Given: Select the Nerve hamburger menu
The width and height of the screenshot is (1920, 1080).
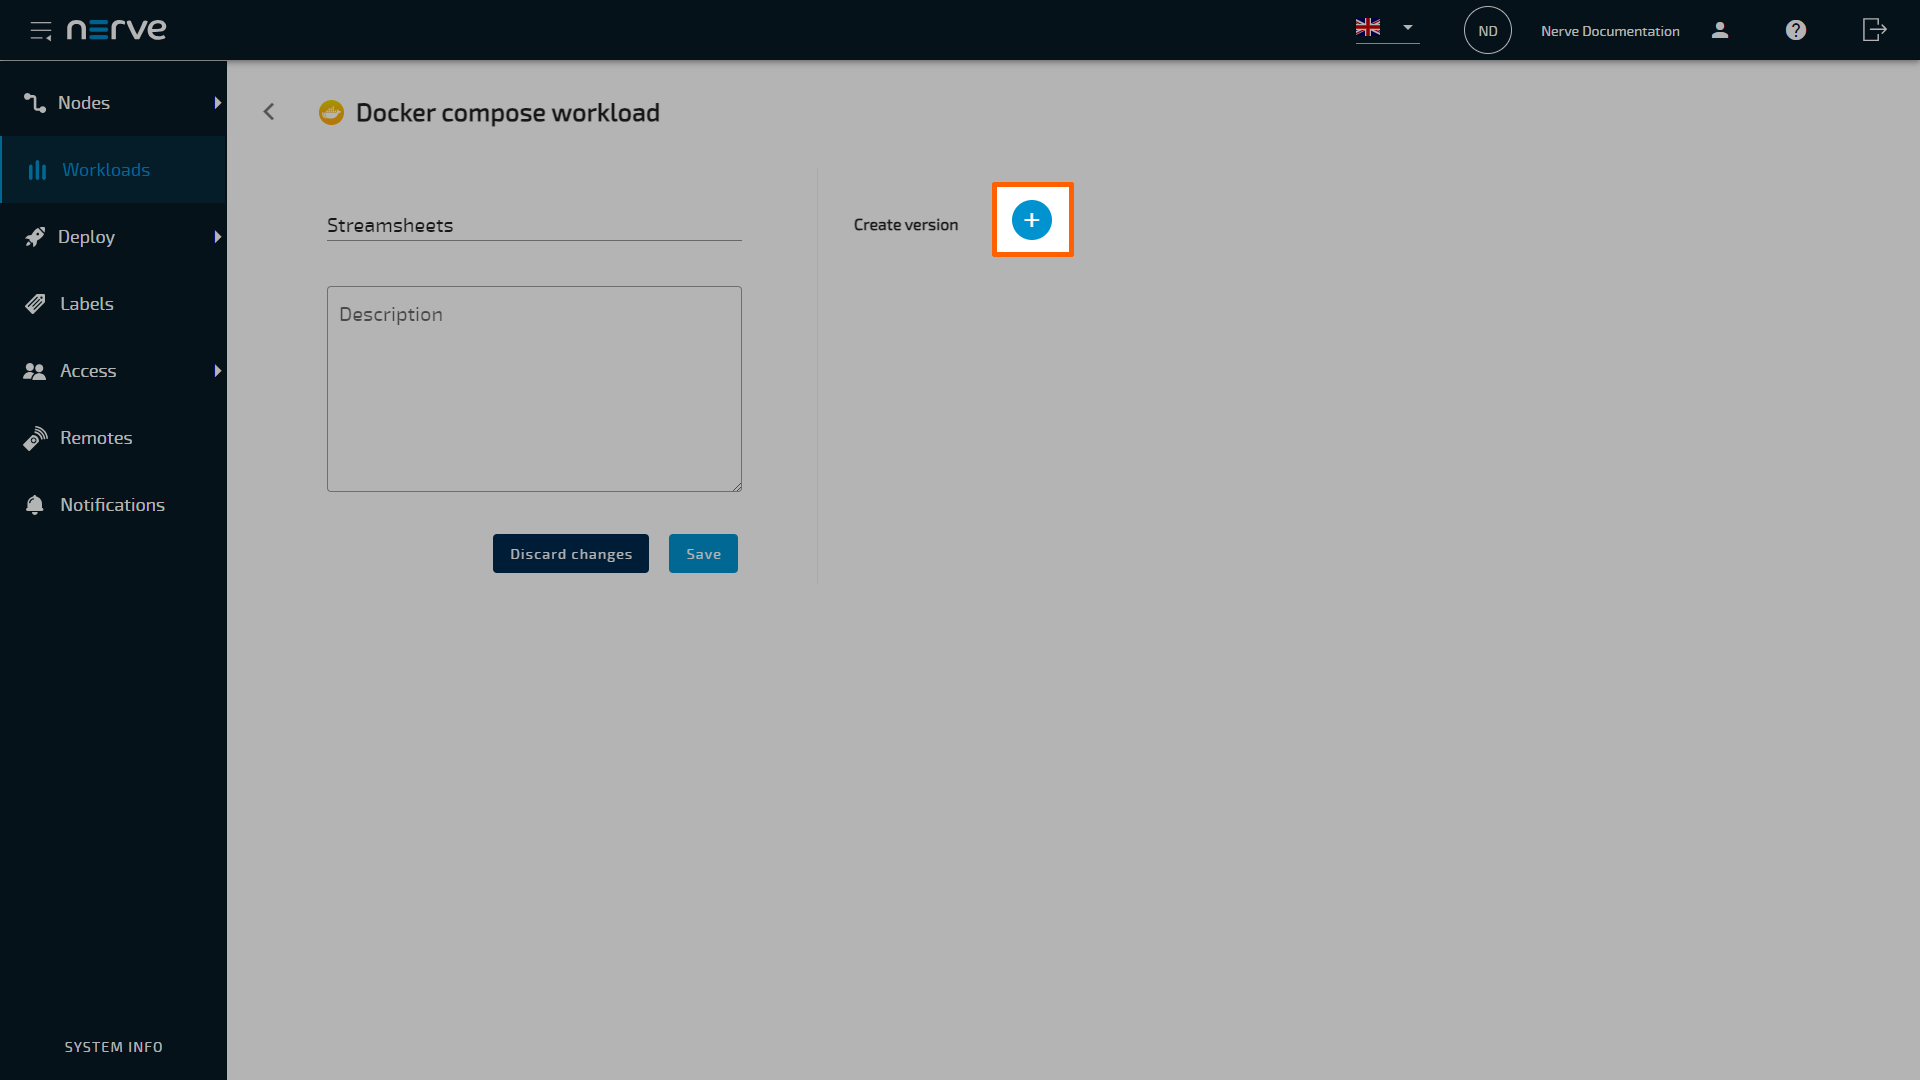Looking at the screenshot, I should click(41, 29).
